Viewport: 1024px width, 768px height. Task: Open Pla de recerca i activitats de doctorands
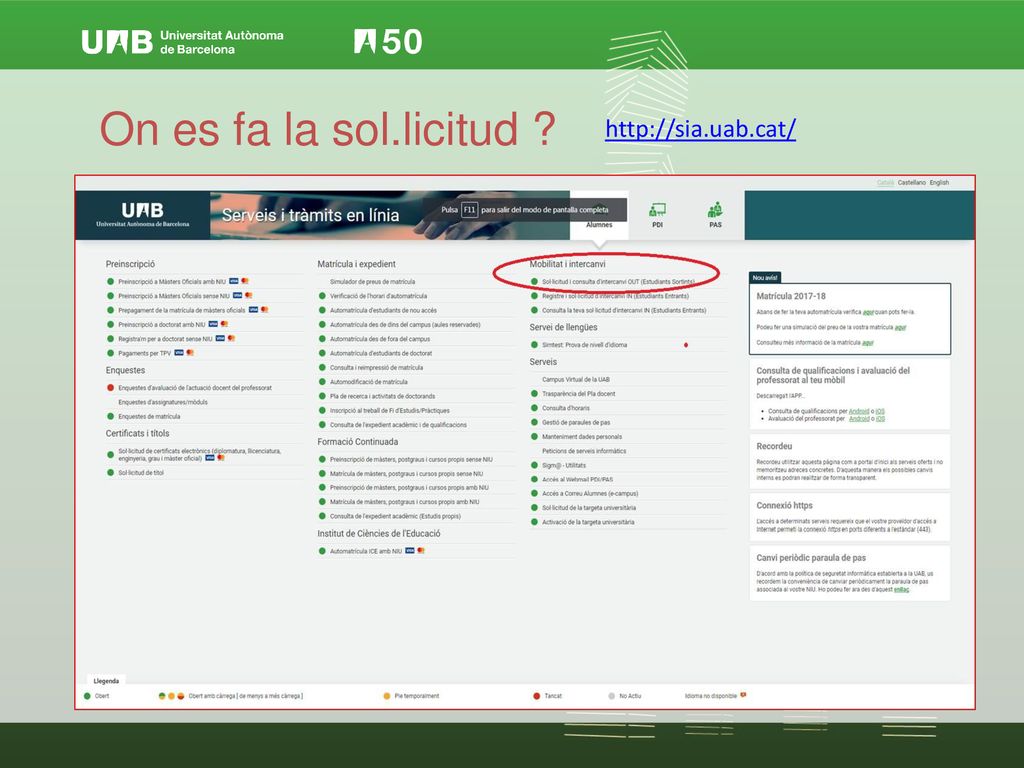pyautogui.click(x=382, y=396)
